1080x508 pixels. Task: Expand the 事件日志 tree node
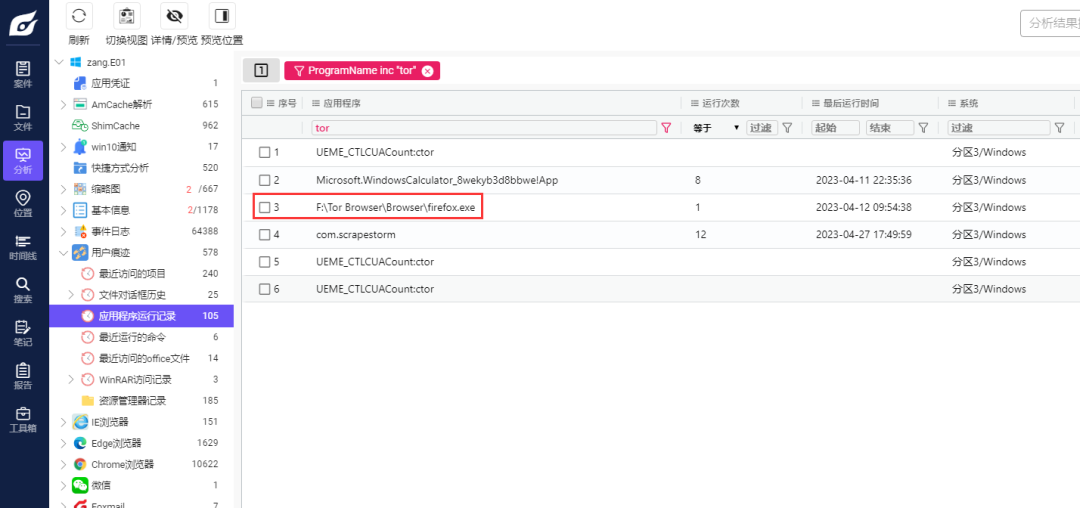coord(63,231)
